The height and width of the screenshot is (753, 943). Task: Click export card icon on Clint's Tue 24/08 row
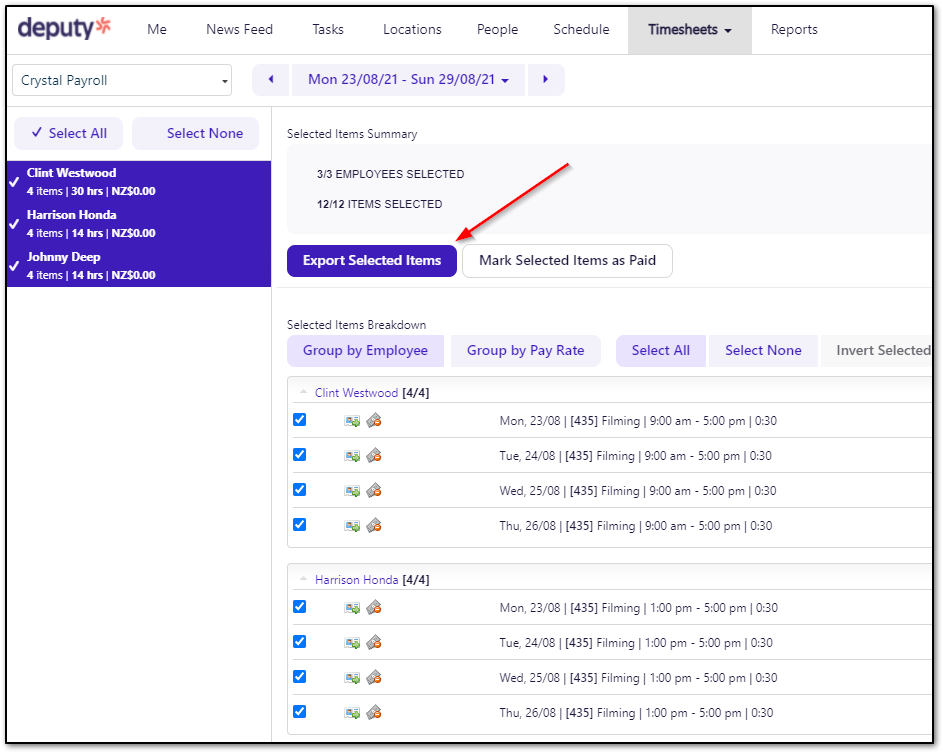[x=352, y=456]
